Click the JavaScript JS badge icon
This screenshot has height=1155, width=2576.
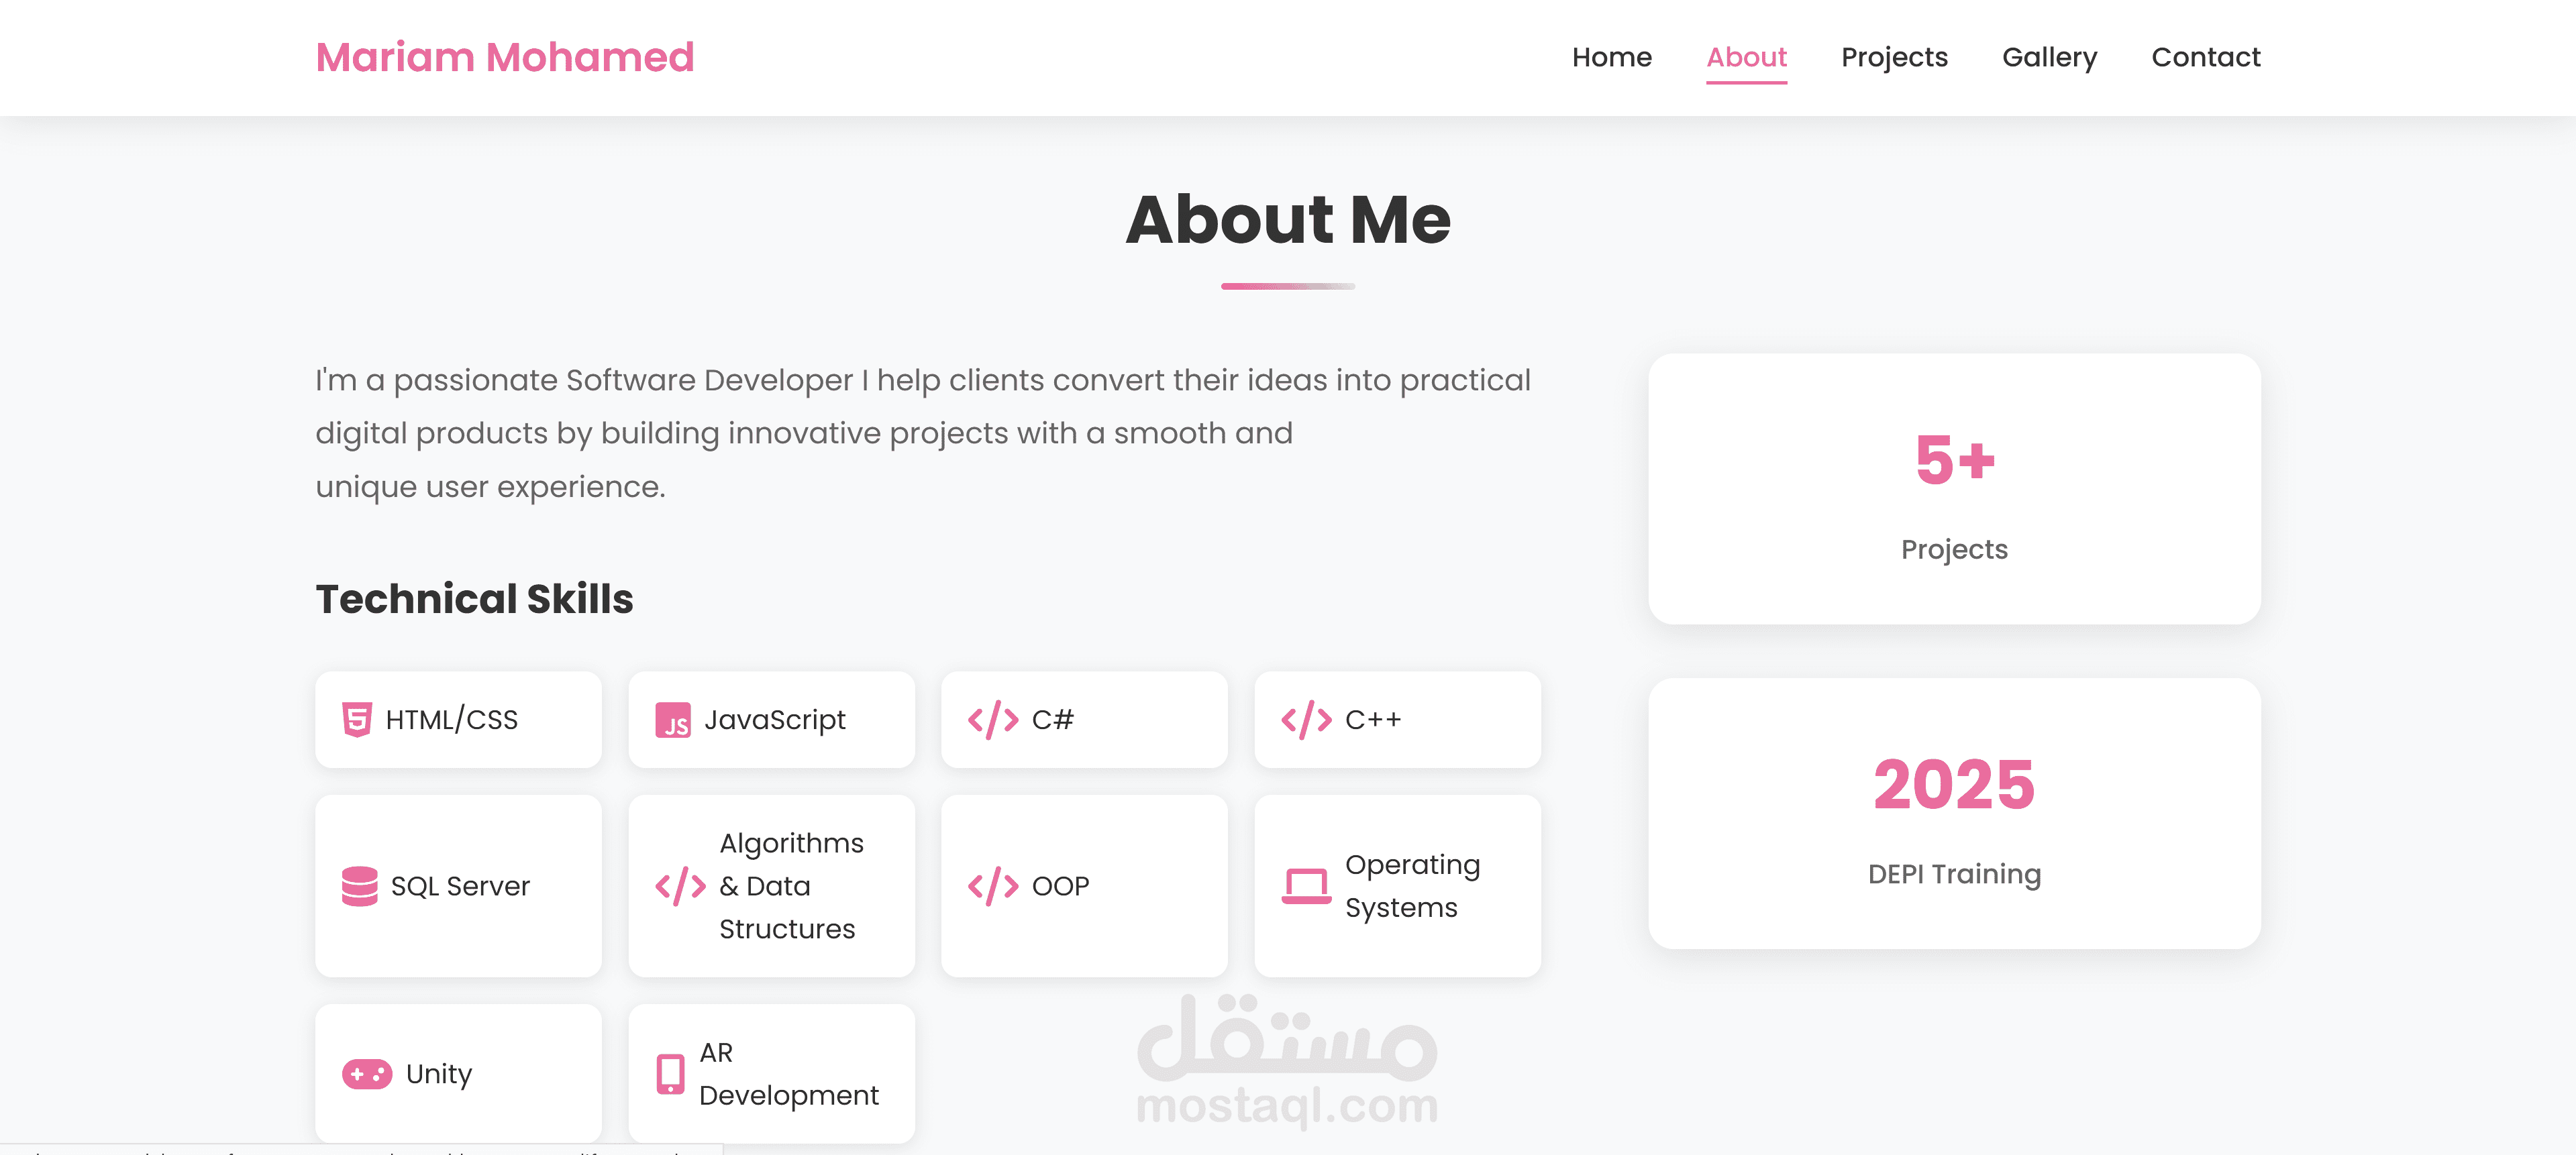(x=672, y=719)
